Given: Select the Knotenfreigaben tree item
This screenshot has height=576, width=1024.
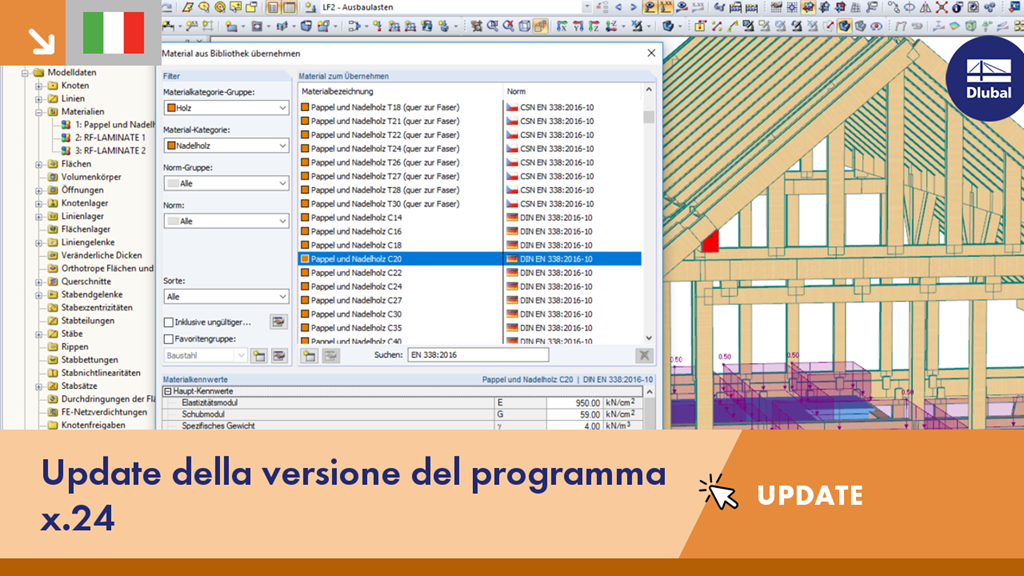Looking at the screenshot, I should 93,425.
